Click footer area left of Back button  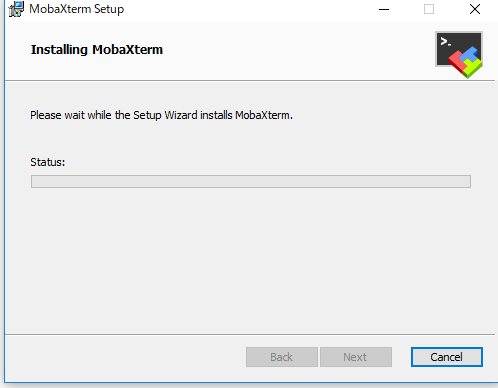pyautogui.click(x=125, y=357)
